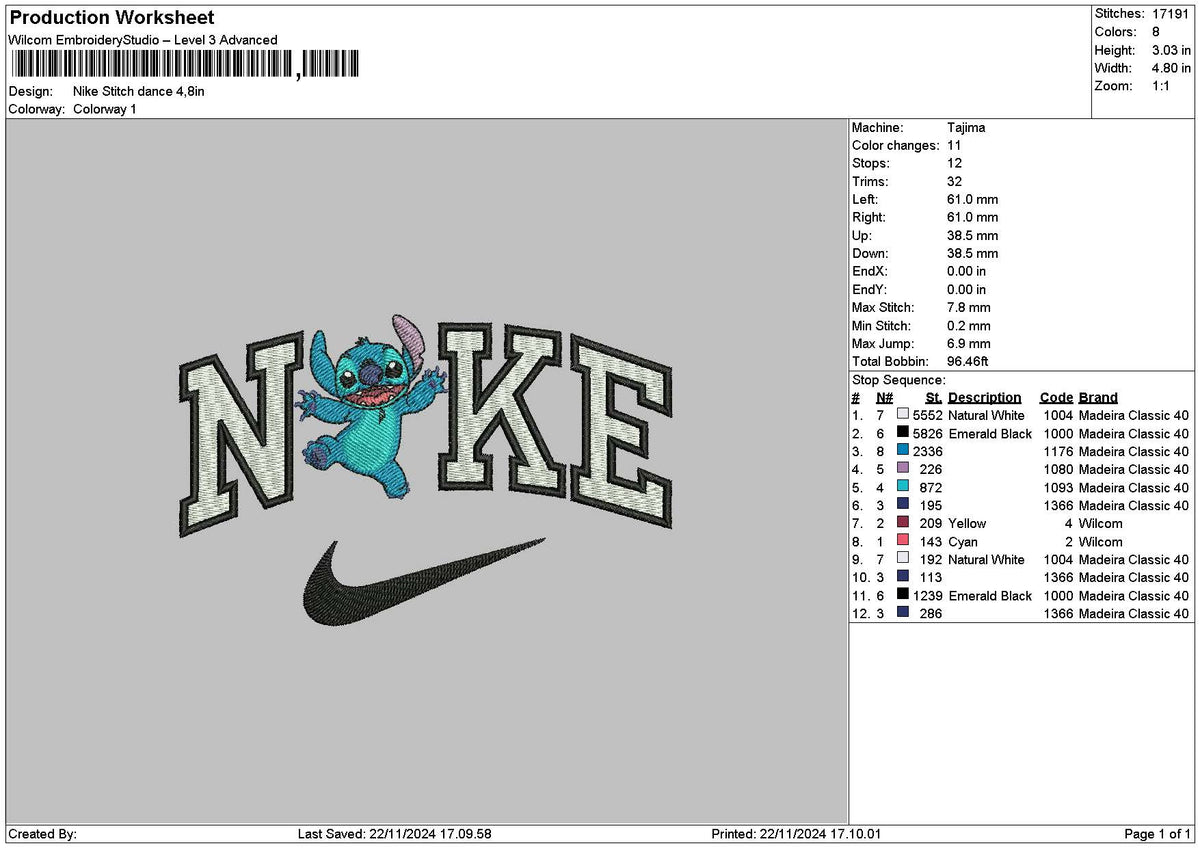
Task: Click the stitch count '1239' in stop 11
Action: (x=928, y=596)
